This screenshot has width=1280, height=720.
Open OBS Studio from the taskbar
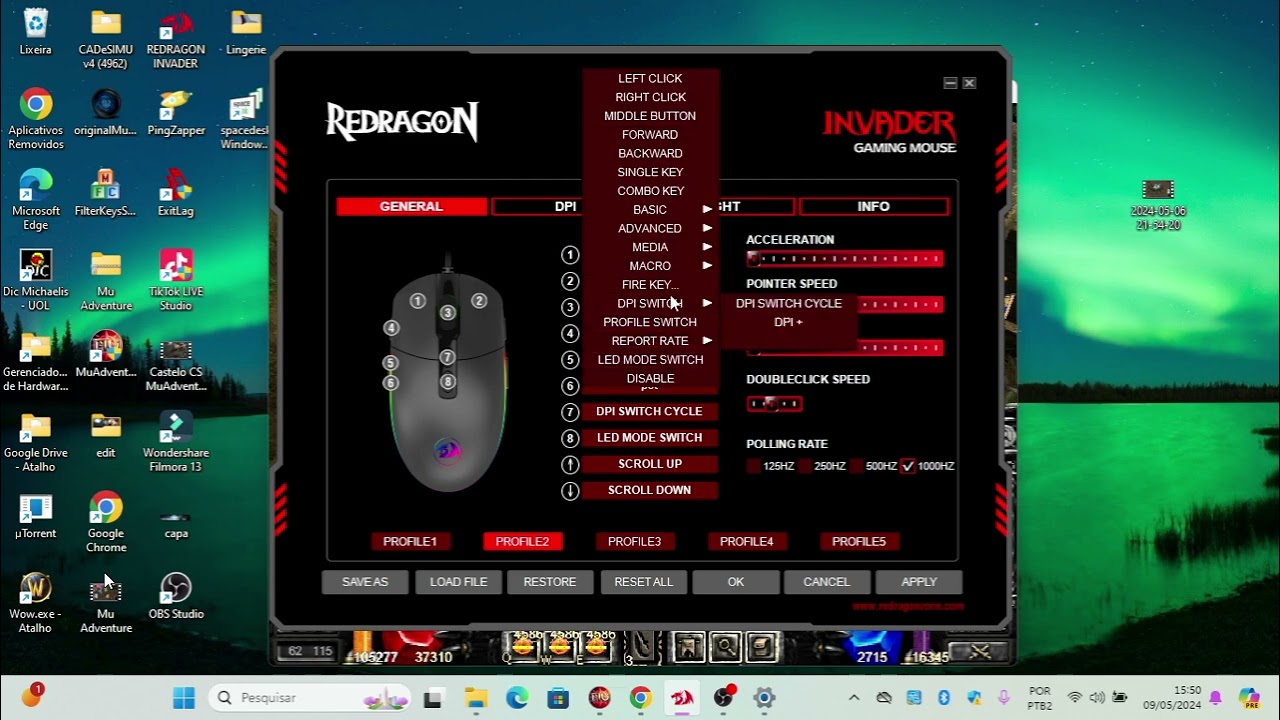(723, 698)
